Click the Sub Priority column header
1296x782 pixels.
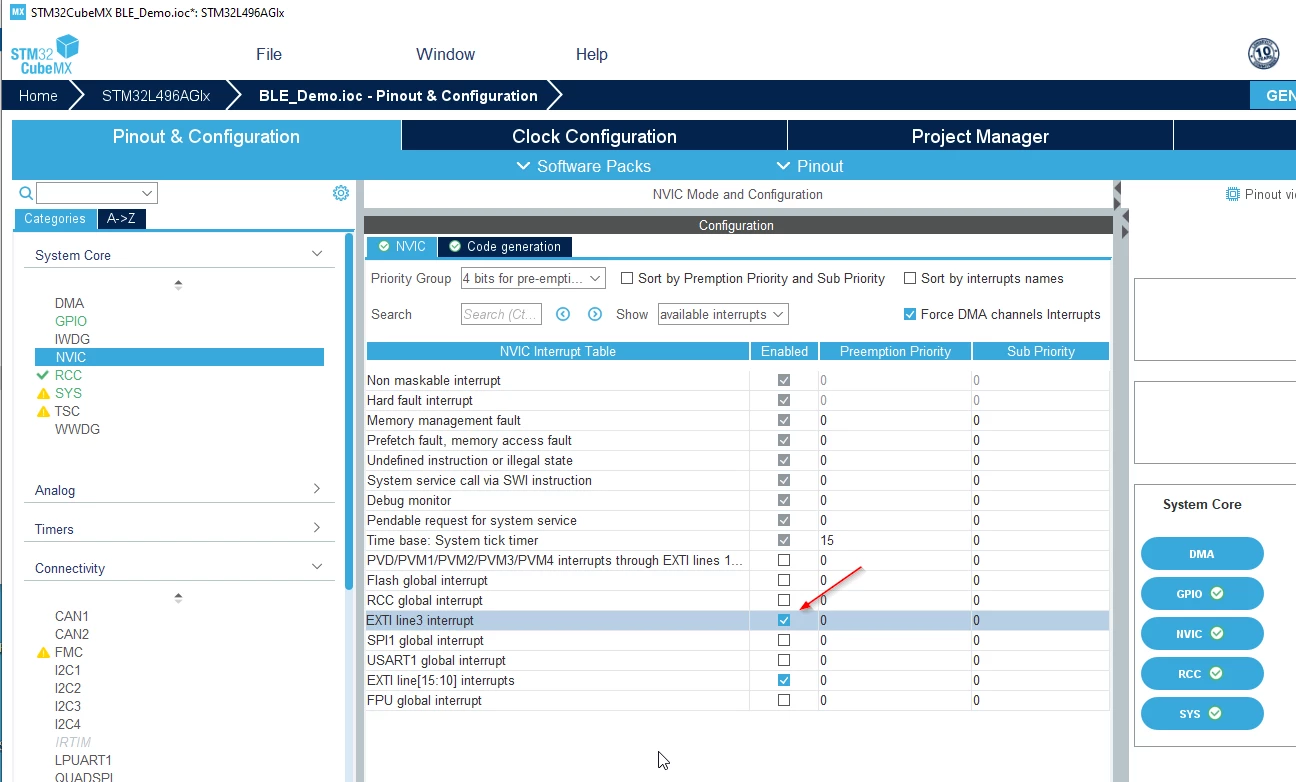coord(1041,351)
